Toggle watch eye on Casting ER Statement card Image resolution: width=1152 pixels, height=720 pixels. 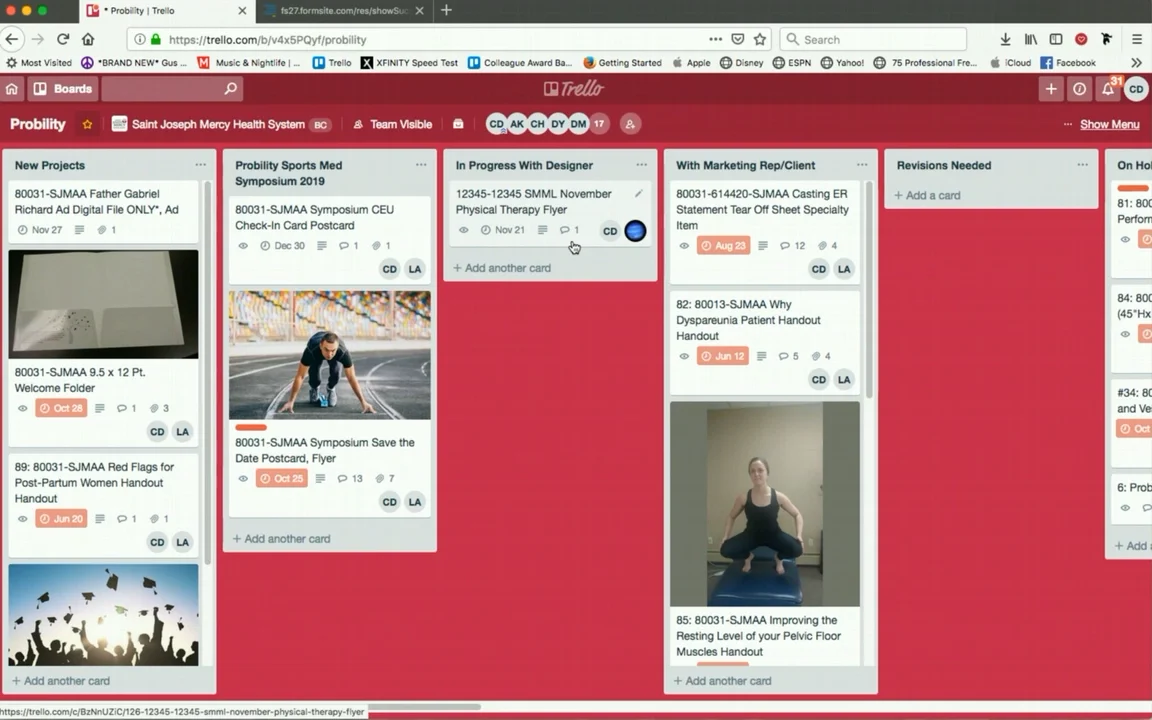[x=684, y=245]
